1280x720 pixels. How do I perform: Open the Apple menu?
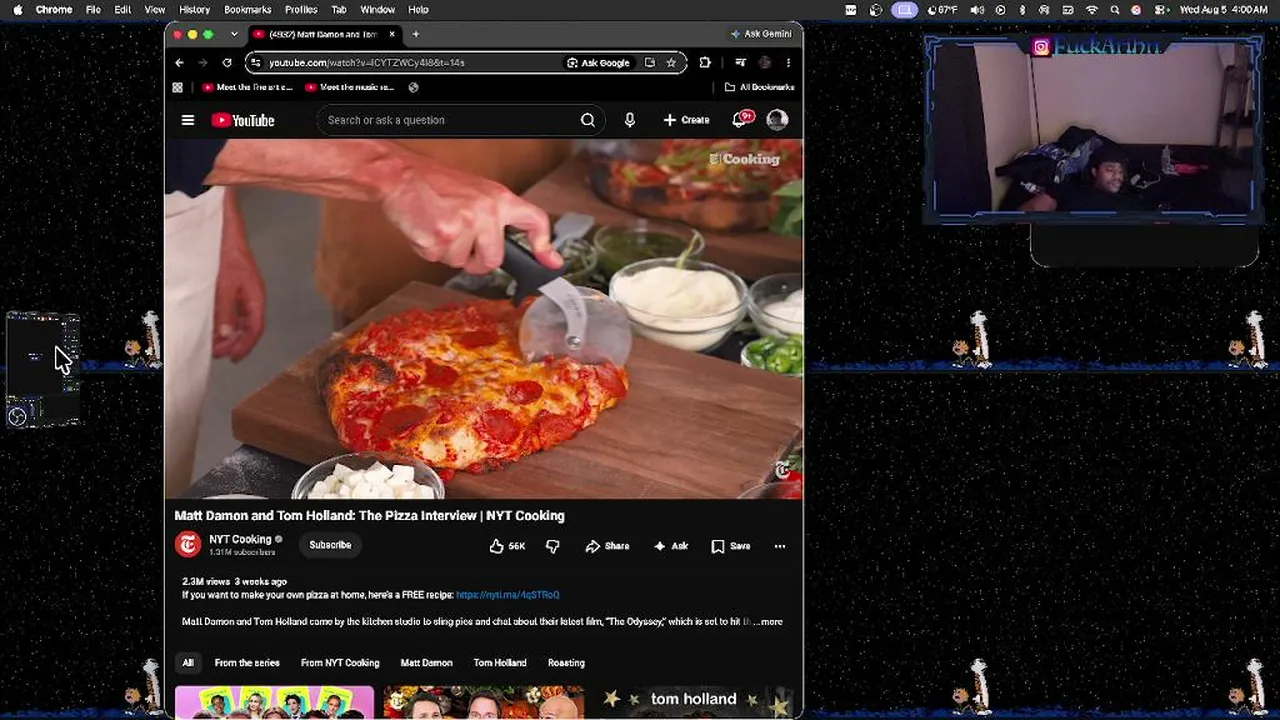coord(17,9)
